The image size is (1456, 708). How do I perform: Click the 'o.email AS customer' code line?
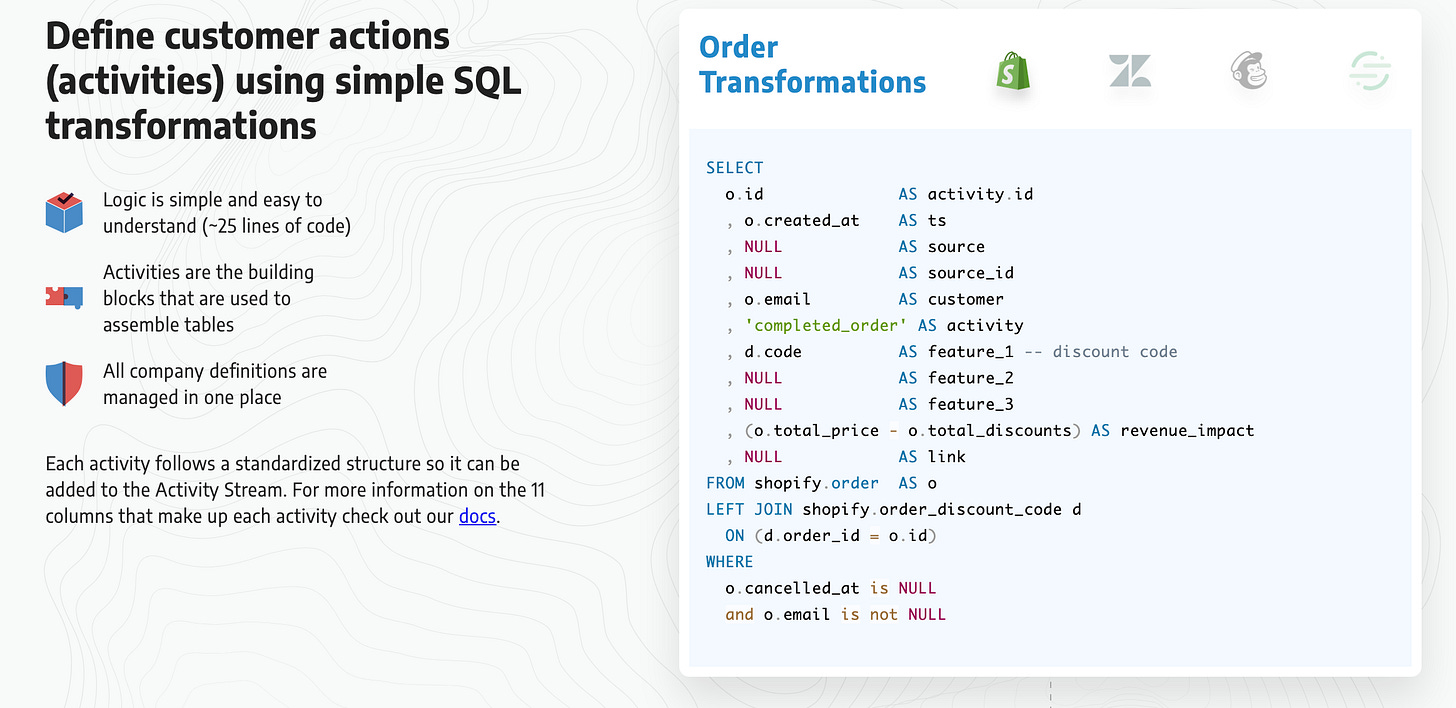[x=865, y=299]
